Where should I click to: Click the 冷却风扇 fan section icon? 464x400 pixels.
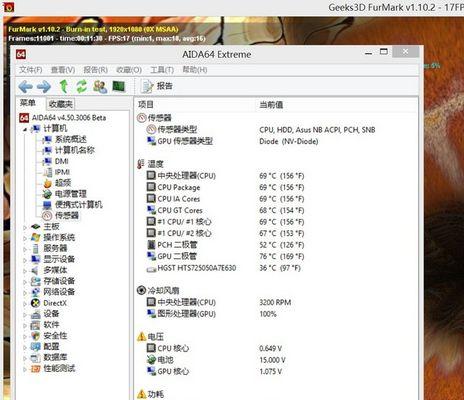(141, 290)
